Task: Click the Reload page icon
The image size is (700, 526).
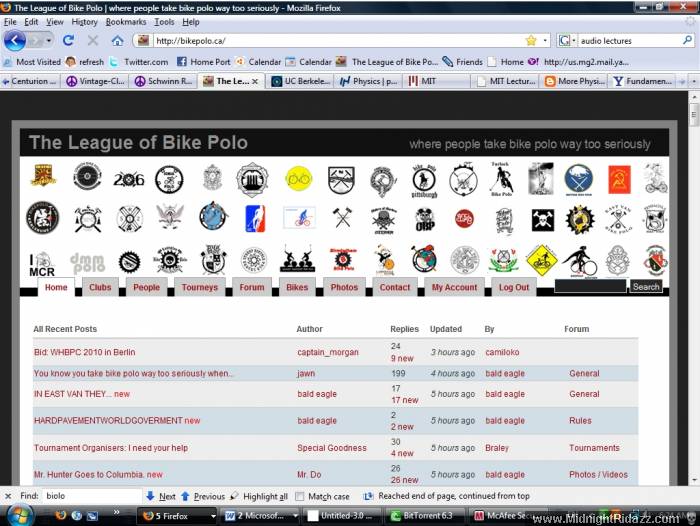Action: 68,41
